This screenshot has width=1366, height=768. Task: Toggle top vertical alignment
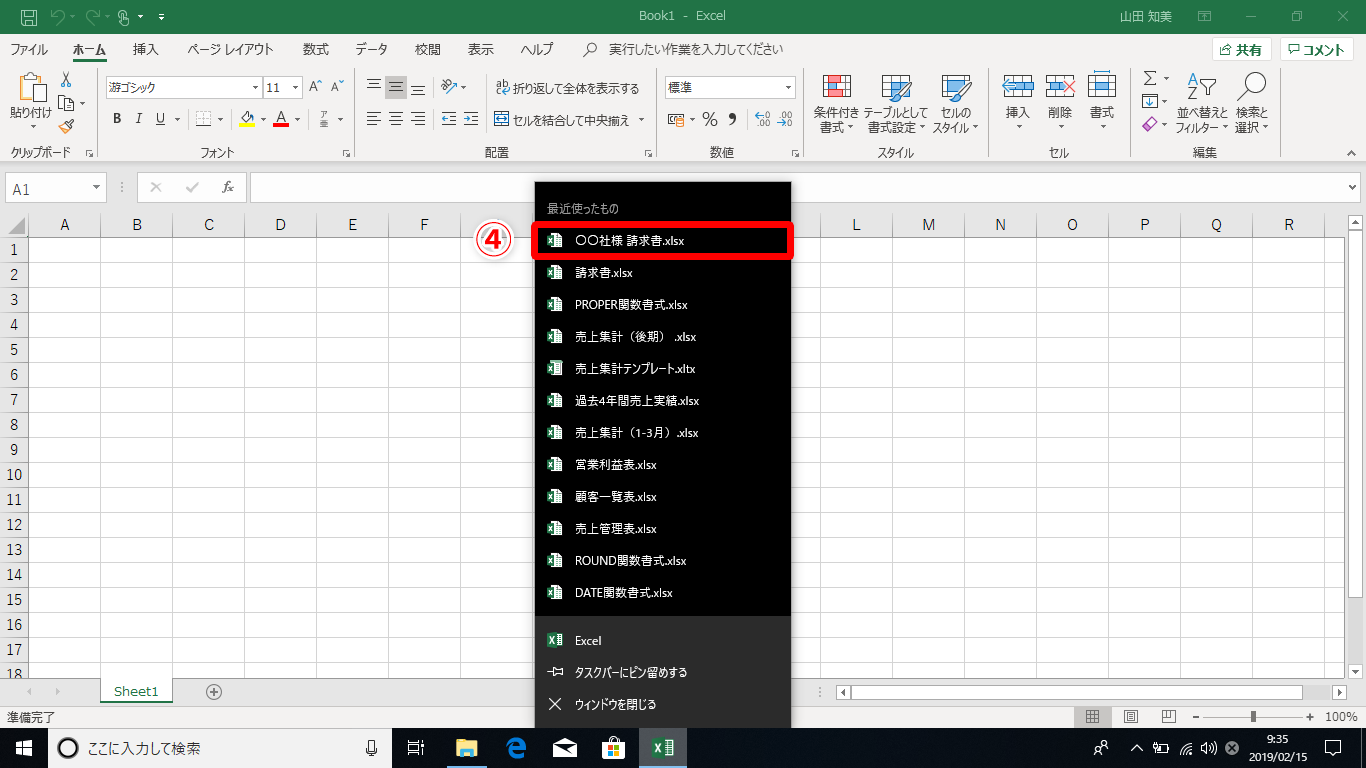point(374,87)
